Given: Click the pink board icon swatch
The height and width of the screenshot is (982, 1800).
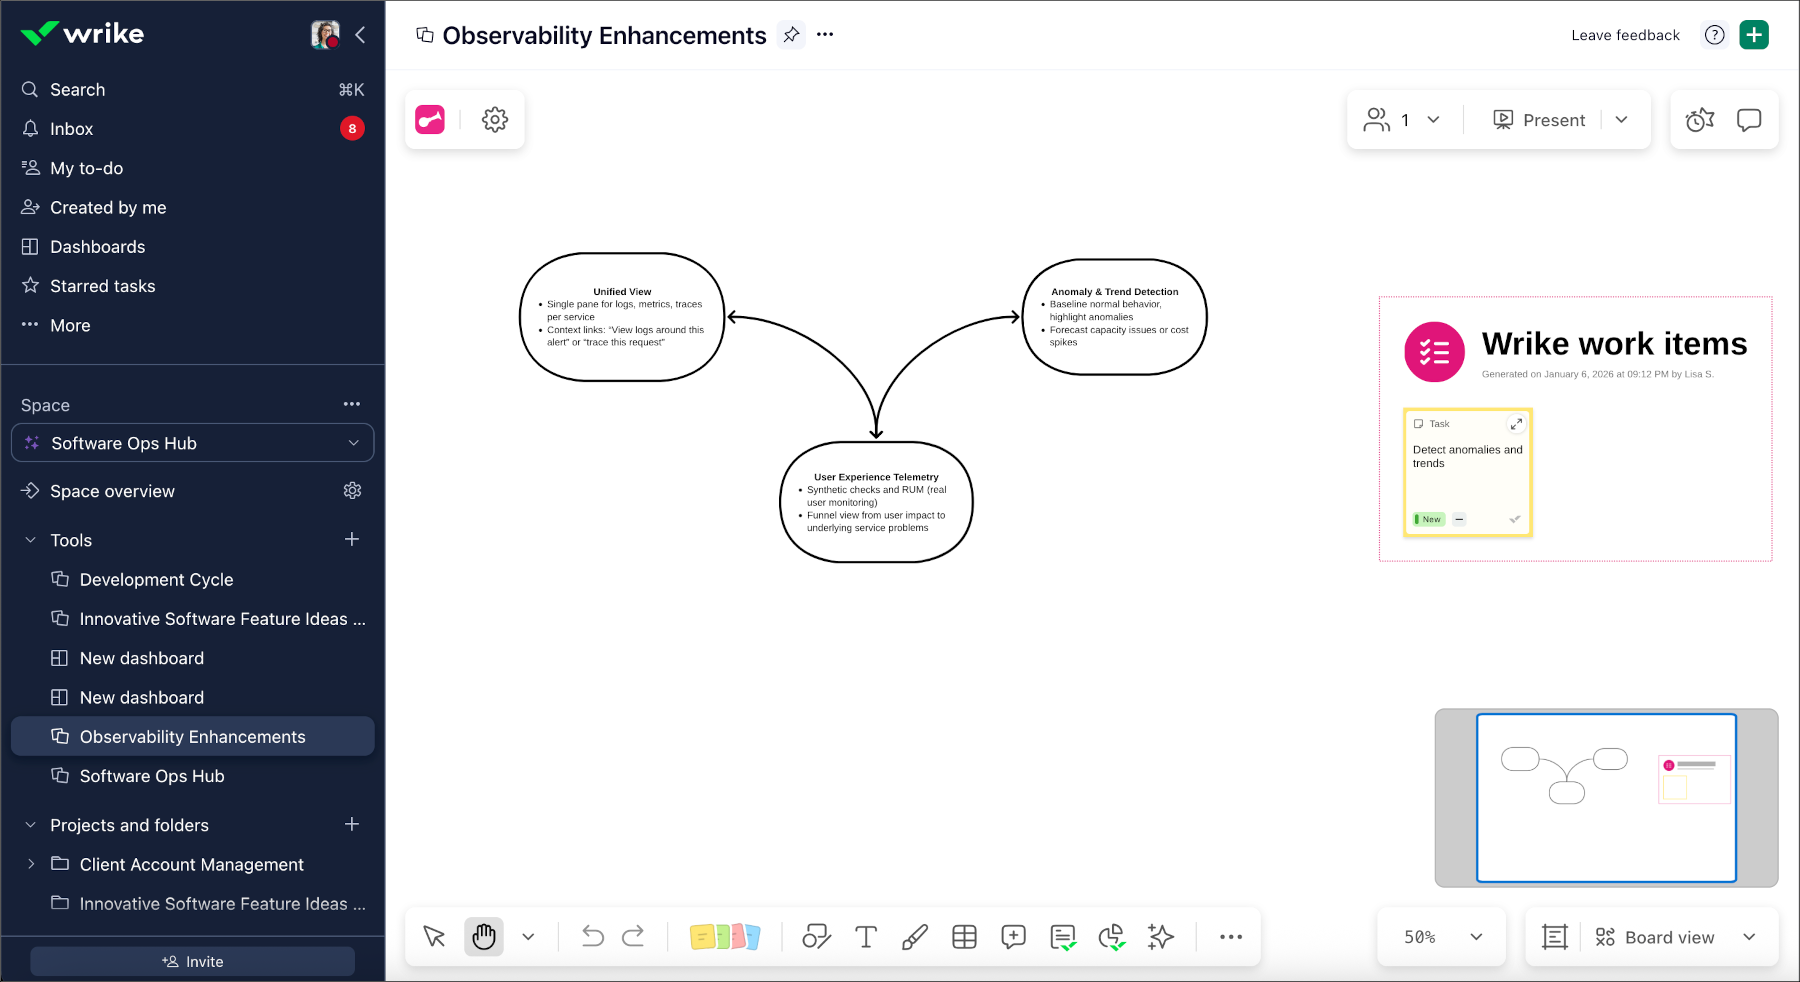Looking at the screenshot, I should click(x=429, y=119).
